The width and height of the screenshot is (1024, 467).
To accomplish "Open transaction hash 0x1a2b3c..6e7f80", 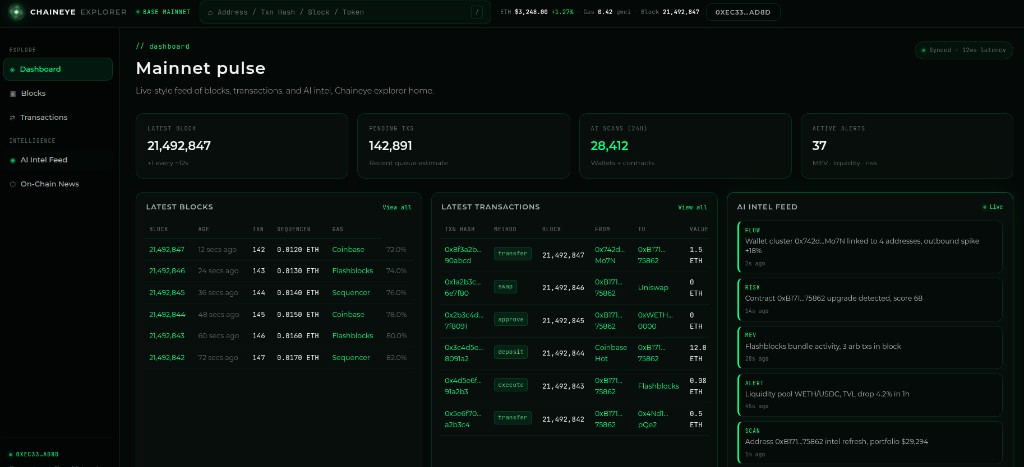I will click(x=463, y=287).
